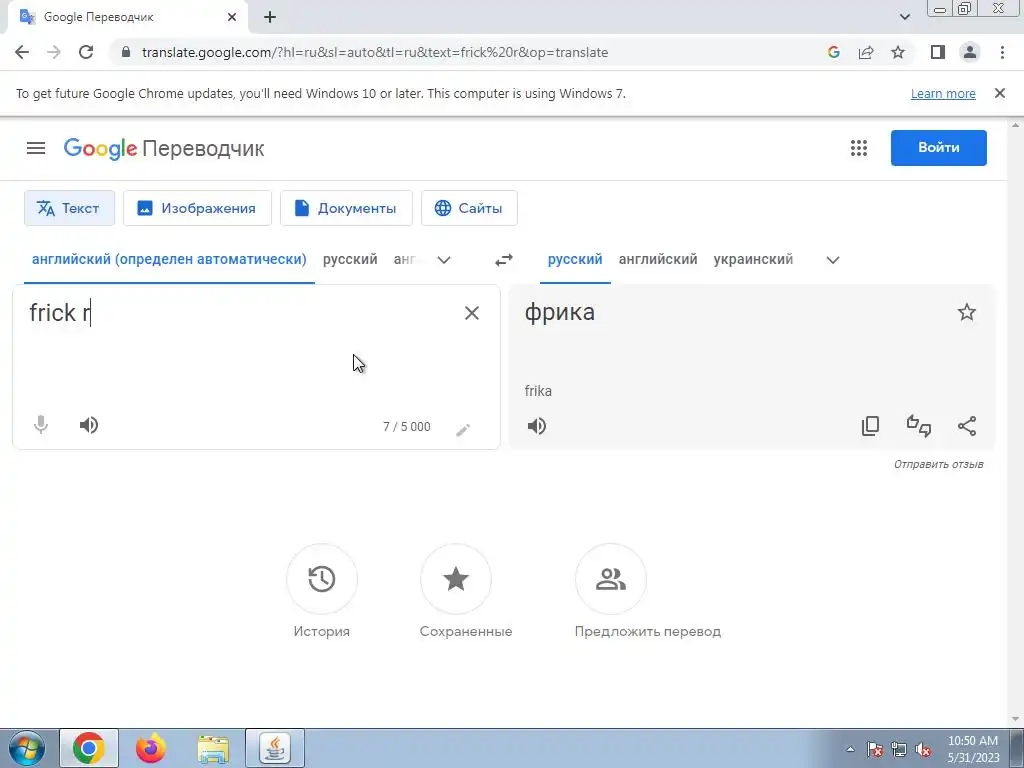Open the Chrome three-dot menu
1024x768 pixels.
click(x=1002, y=52)
